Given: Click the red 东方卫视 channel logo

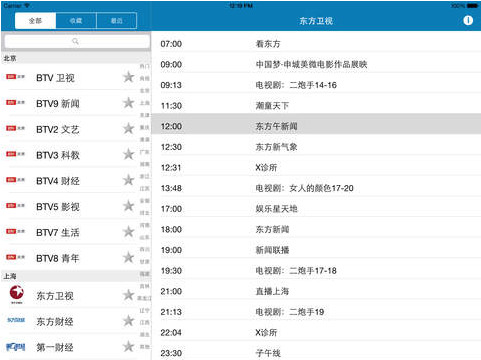Looking at the screenshot, I should point(16,294).
